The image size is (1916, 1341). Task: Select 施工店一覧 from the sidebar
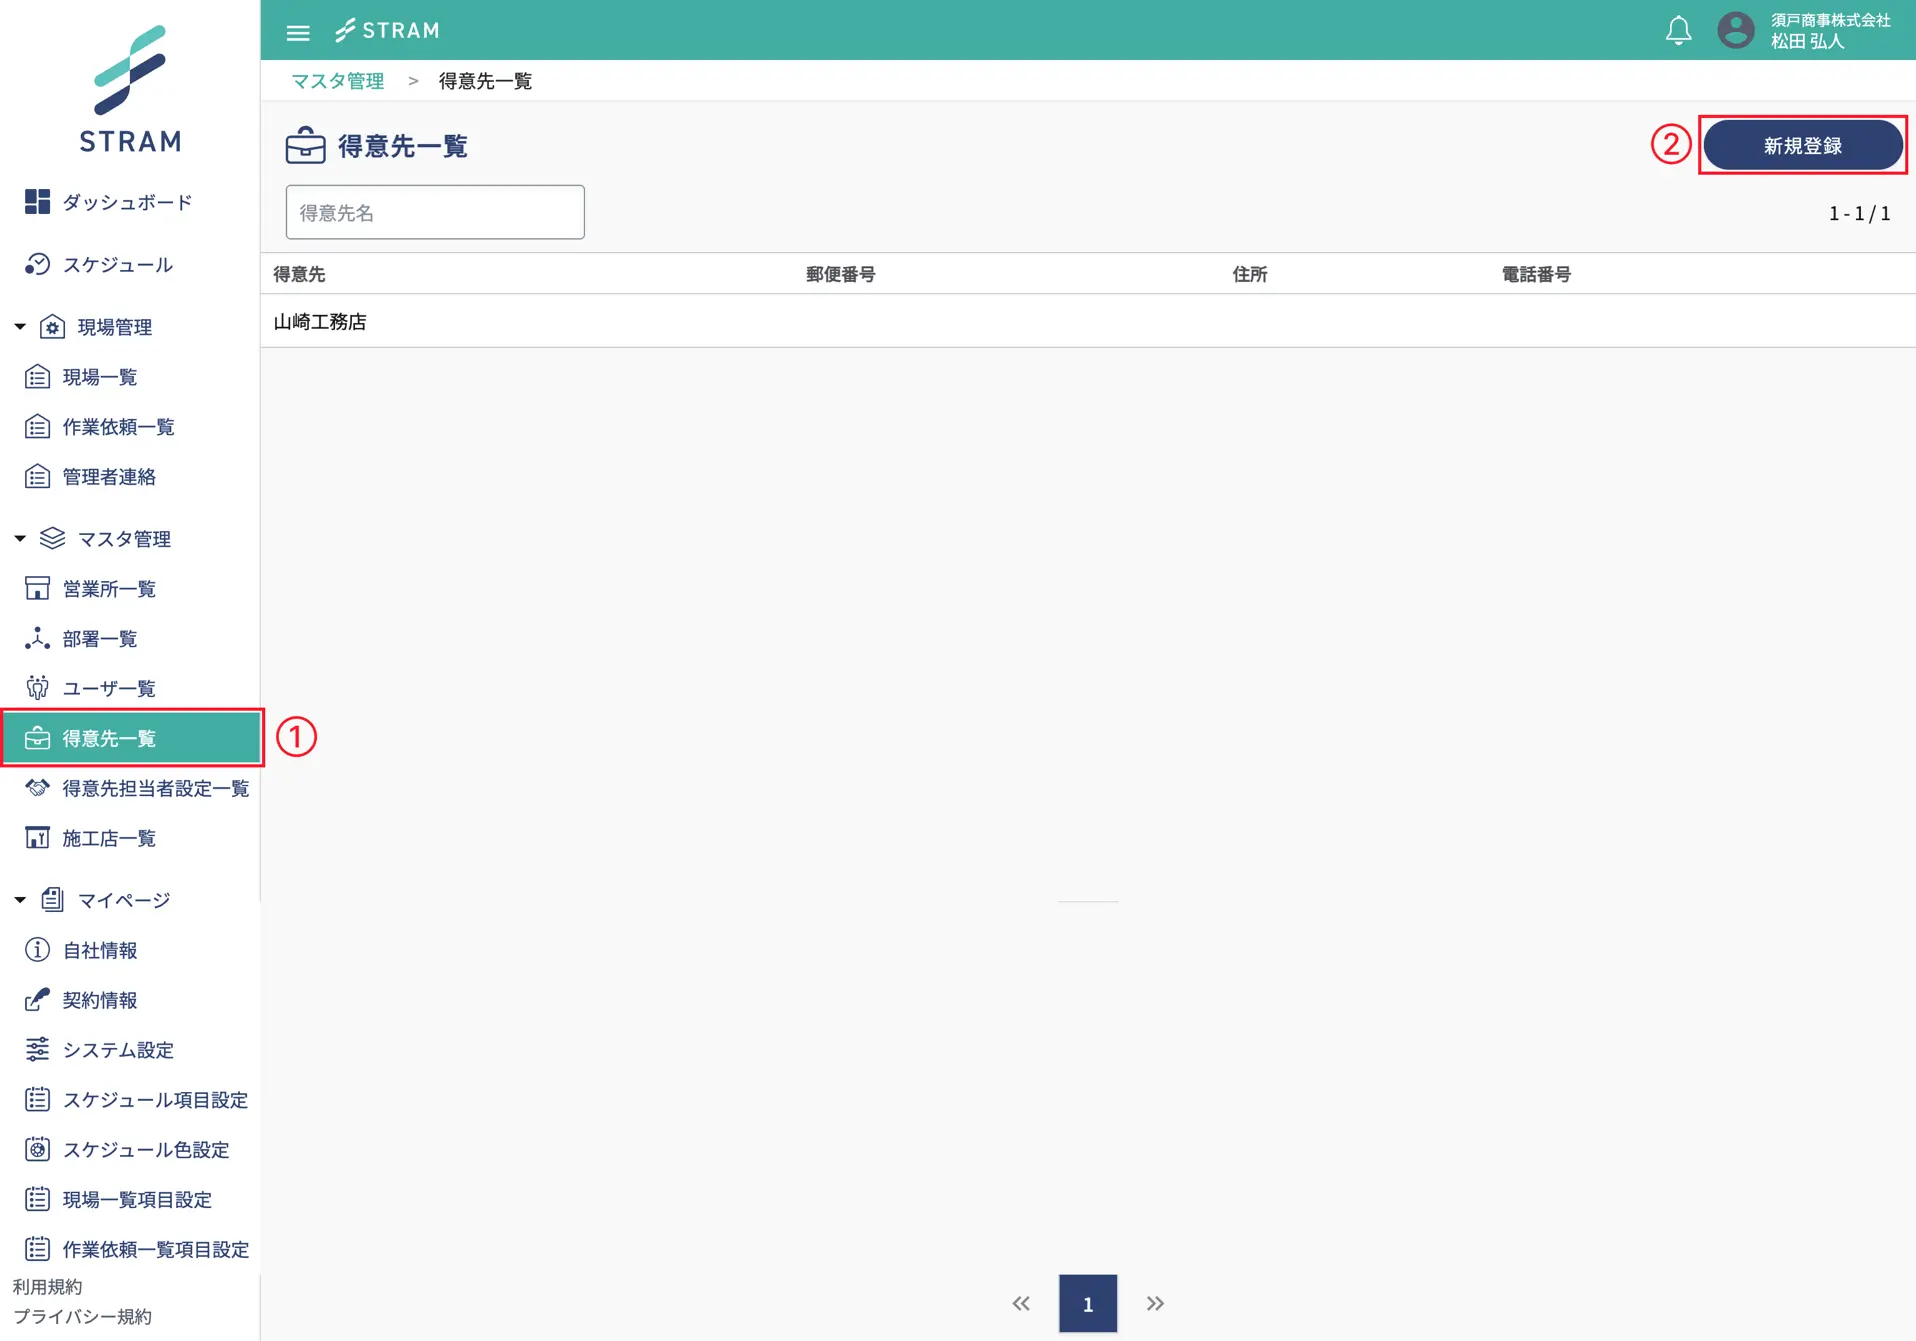point(109,838)
